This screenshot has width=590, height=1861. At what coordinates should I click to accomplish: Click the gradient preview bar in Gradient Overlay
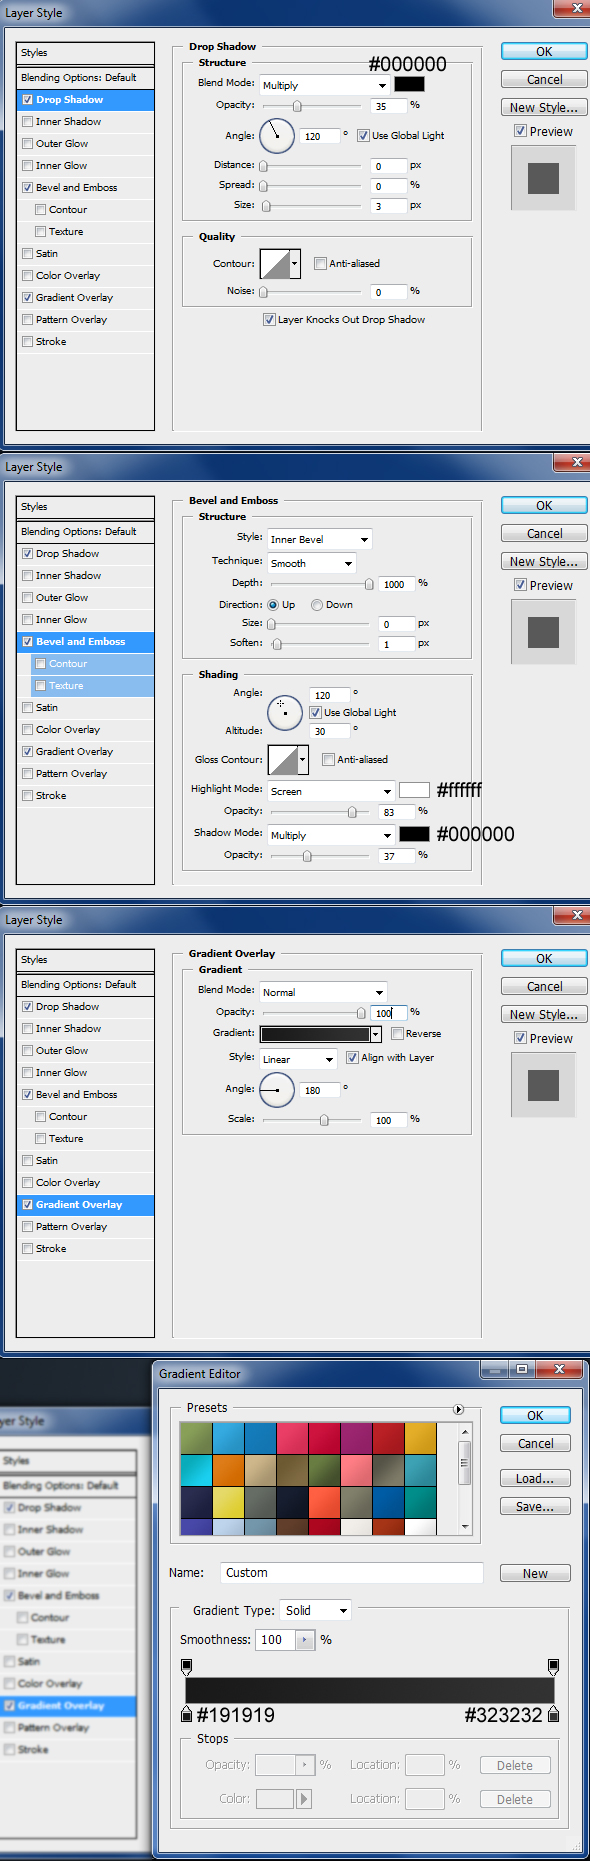pyautogui.click(x=315, y=1034)
